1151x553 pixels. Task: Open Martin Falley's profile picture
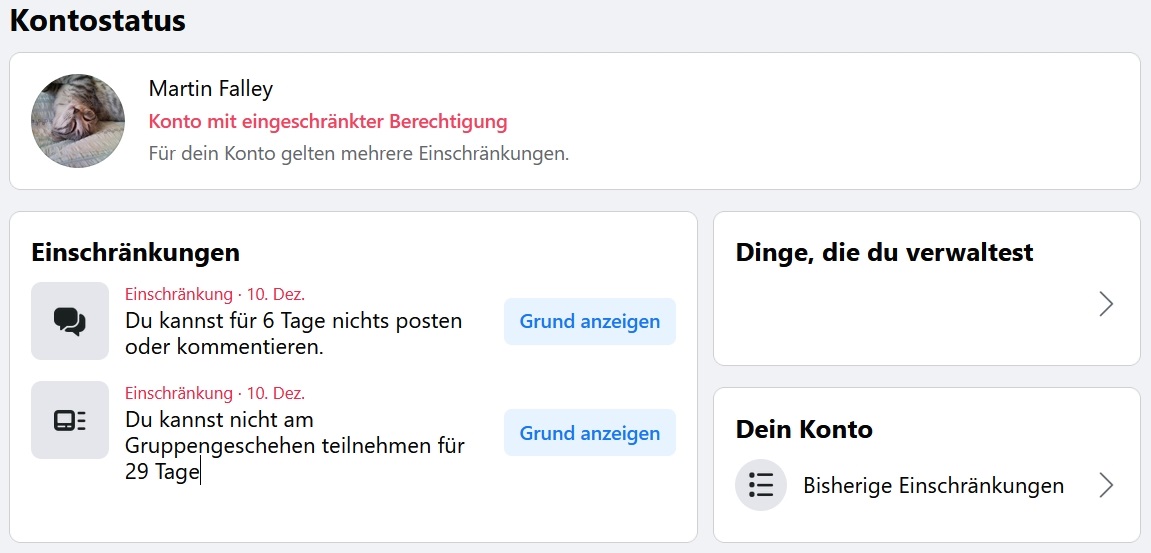tap(78, 121)
